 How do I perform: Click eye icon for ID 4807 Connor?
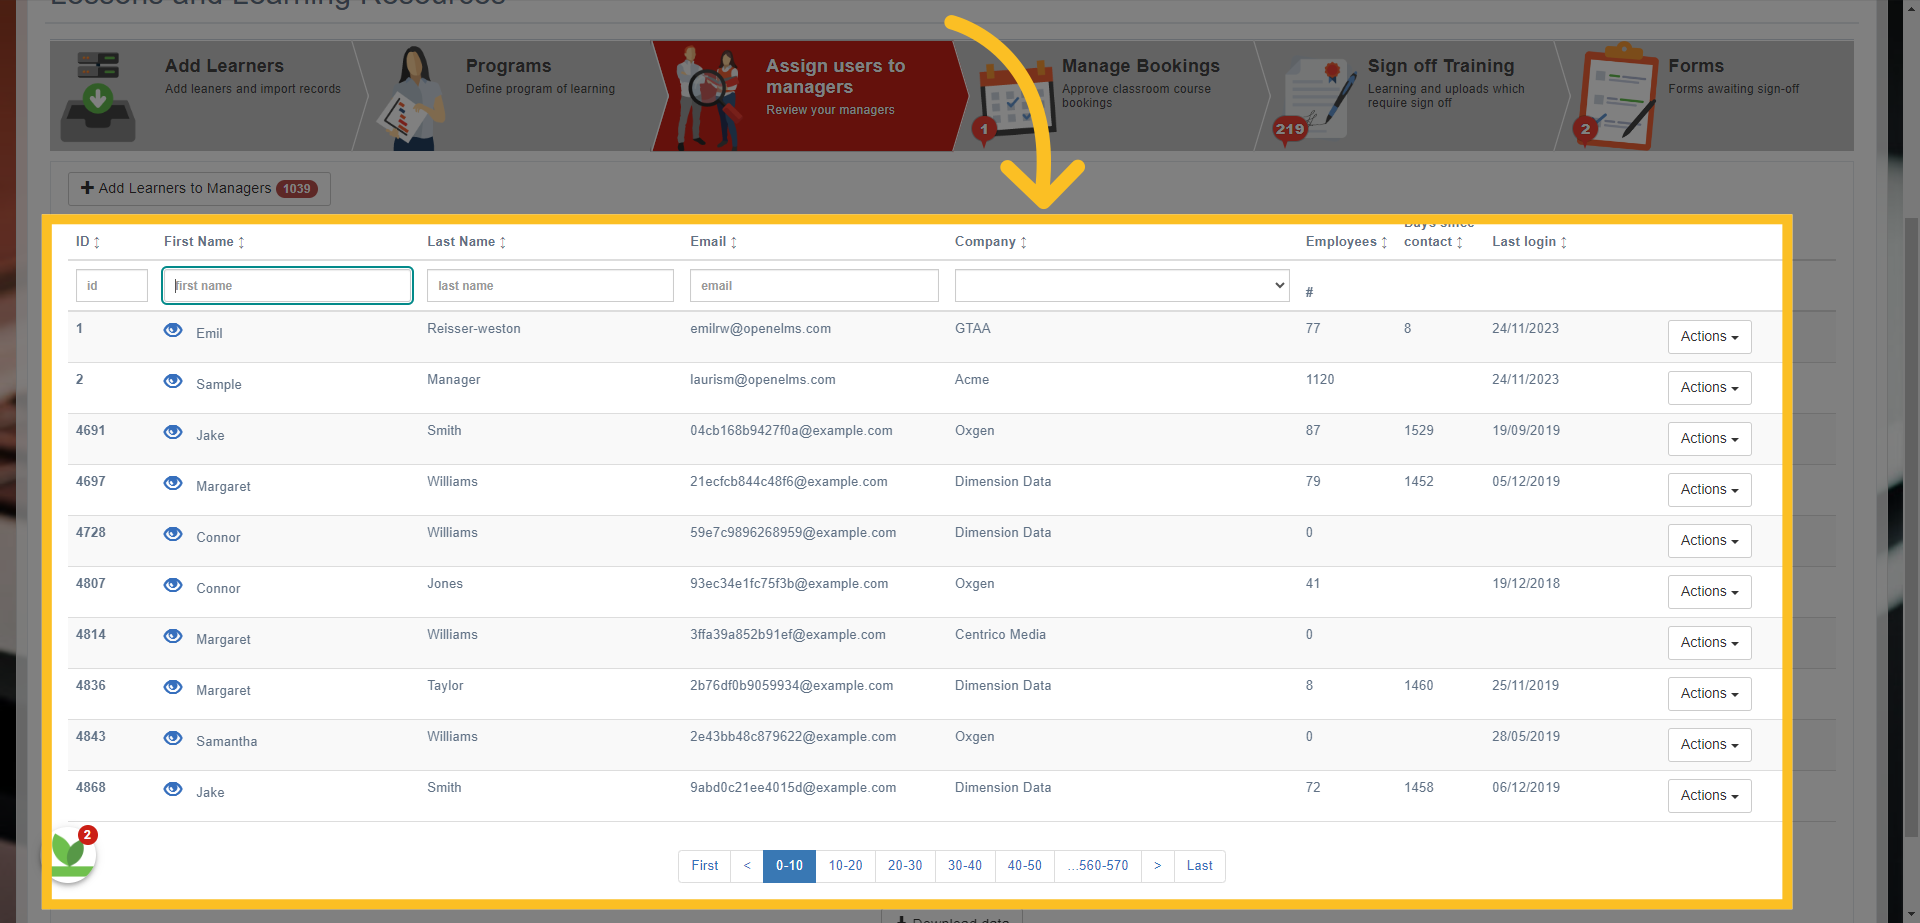click(173, 585)
